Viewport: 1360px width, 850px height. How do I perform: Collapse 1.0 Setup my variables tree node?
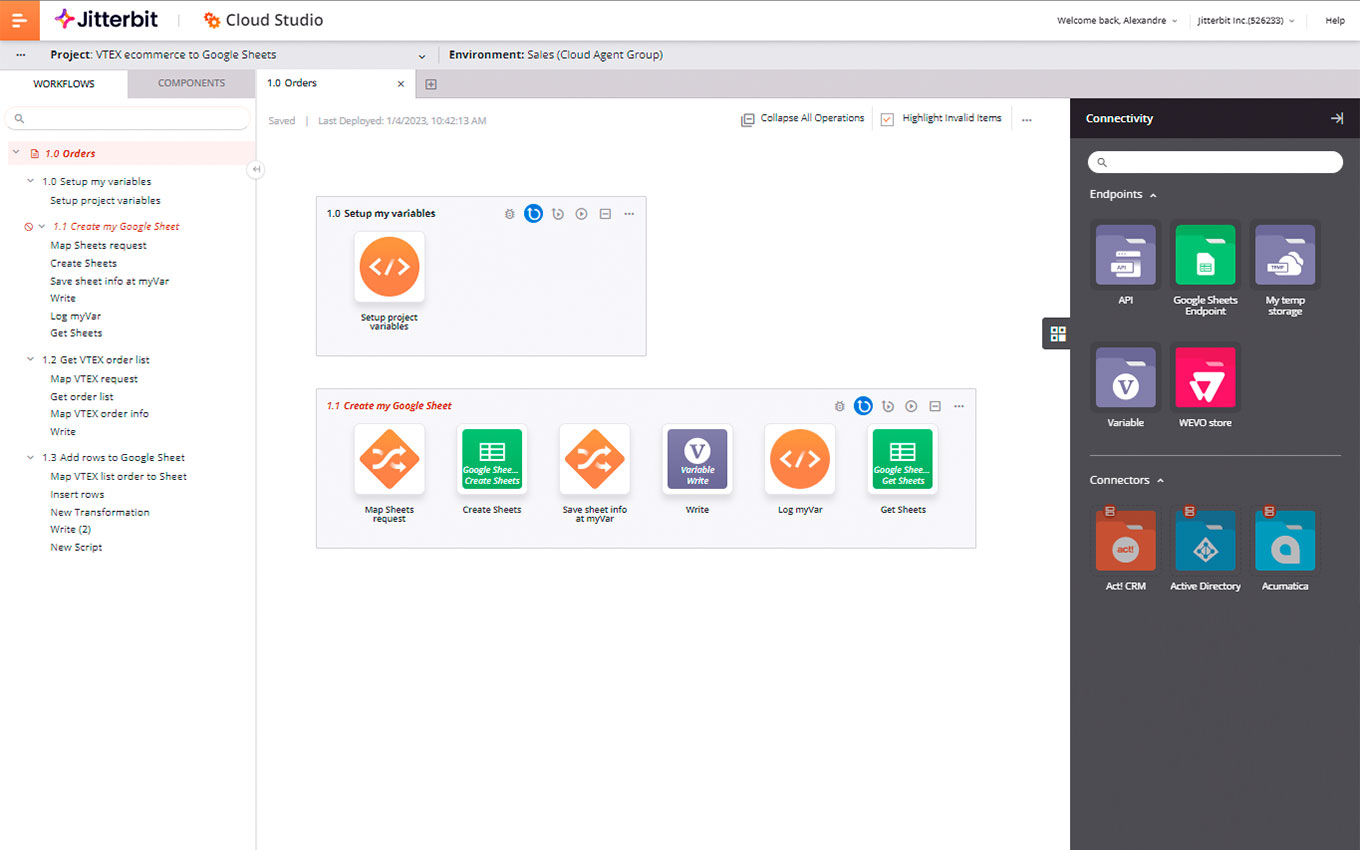31,181
